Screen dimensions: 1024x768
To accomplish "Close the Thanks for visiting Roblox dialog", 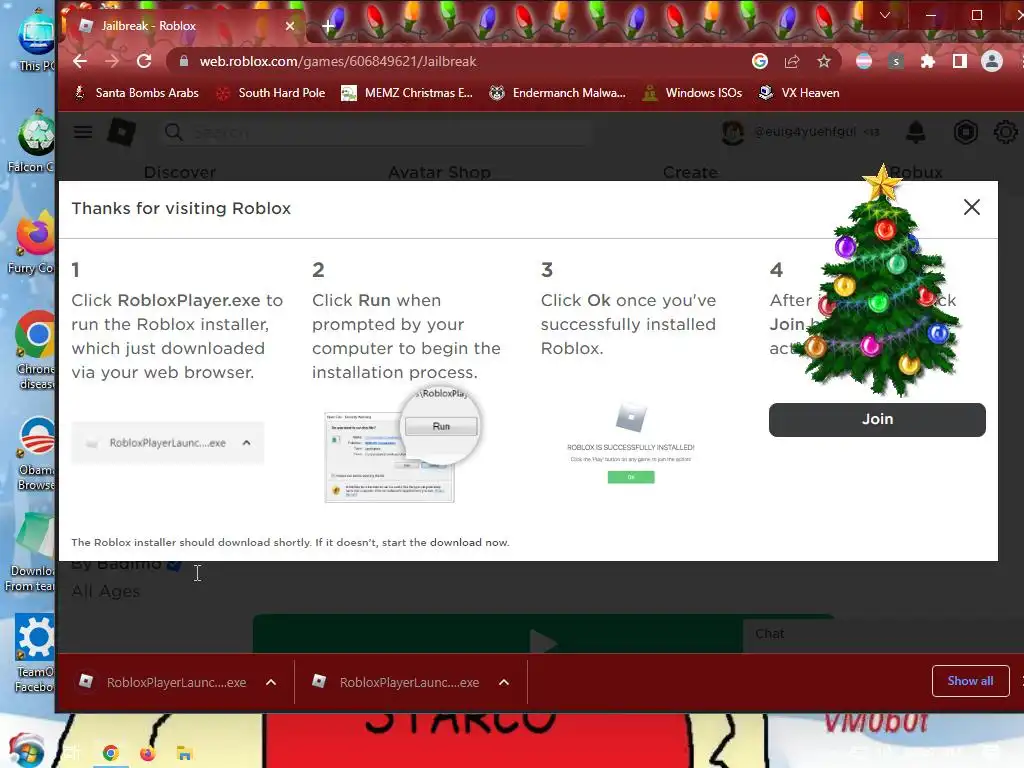I will coord(972,207).
